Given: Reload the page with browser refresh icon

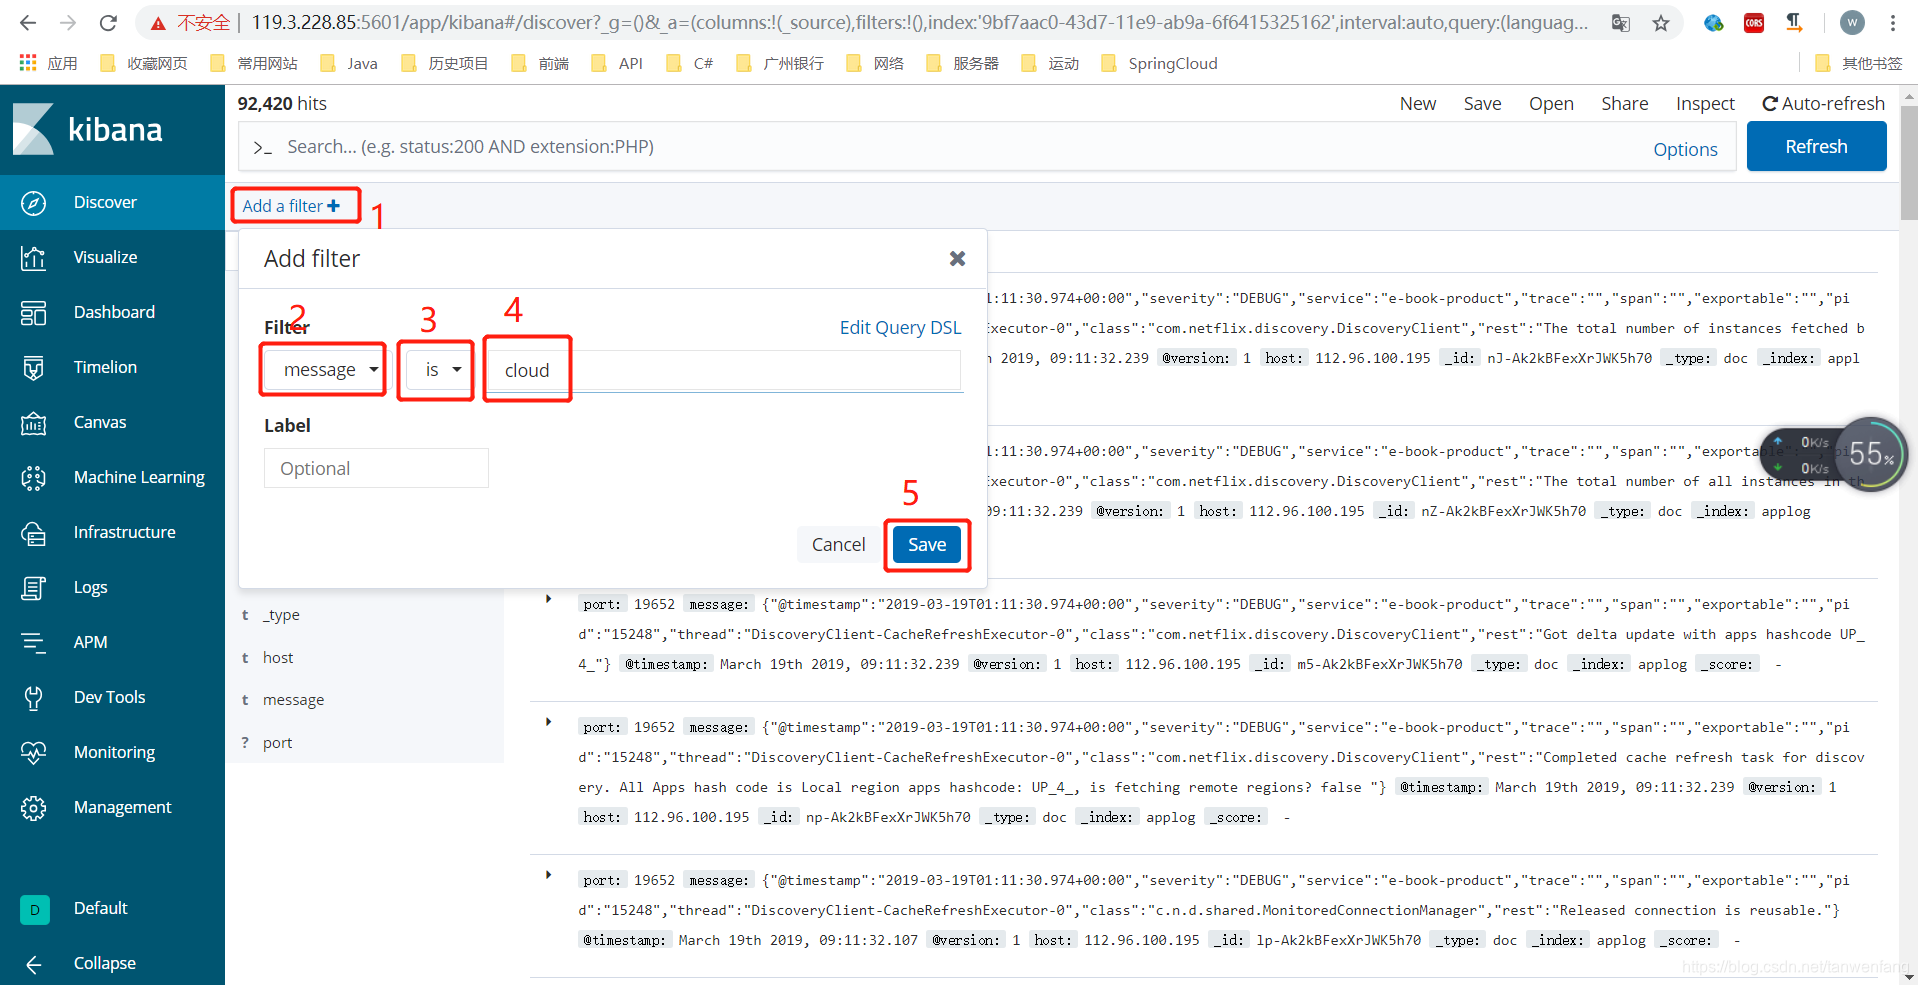Looking at the screenshot, I should pyautogui.click(x=108, y=22).
